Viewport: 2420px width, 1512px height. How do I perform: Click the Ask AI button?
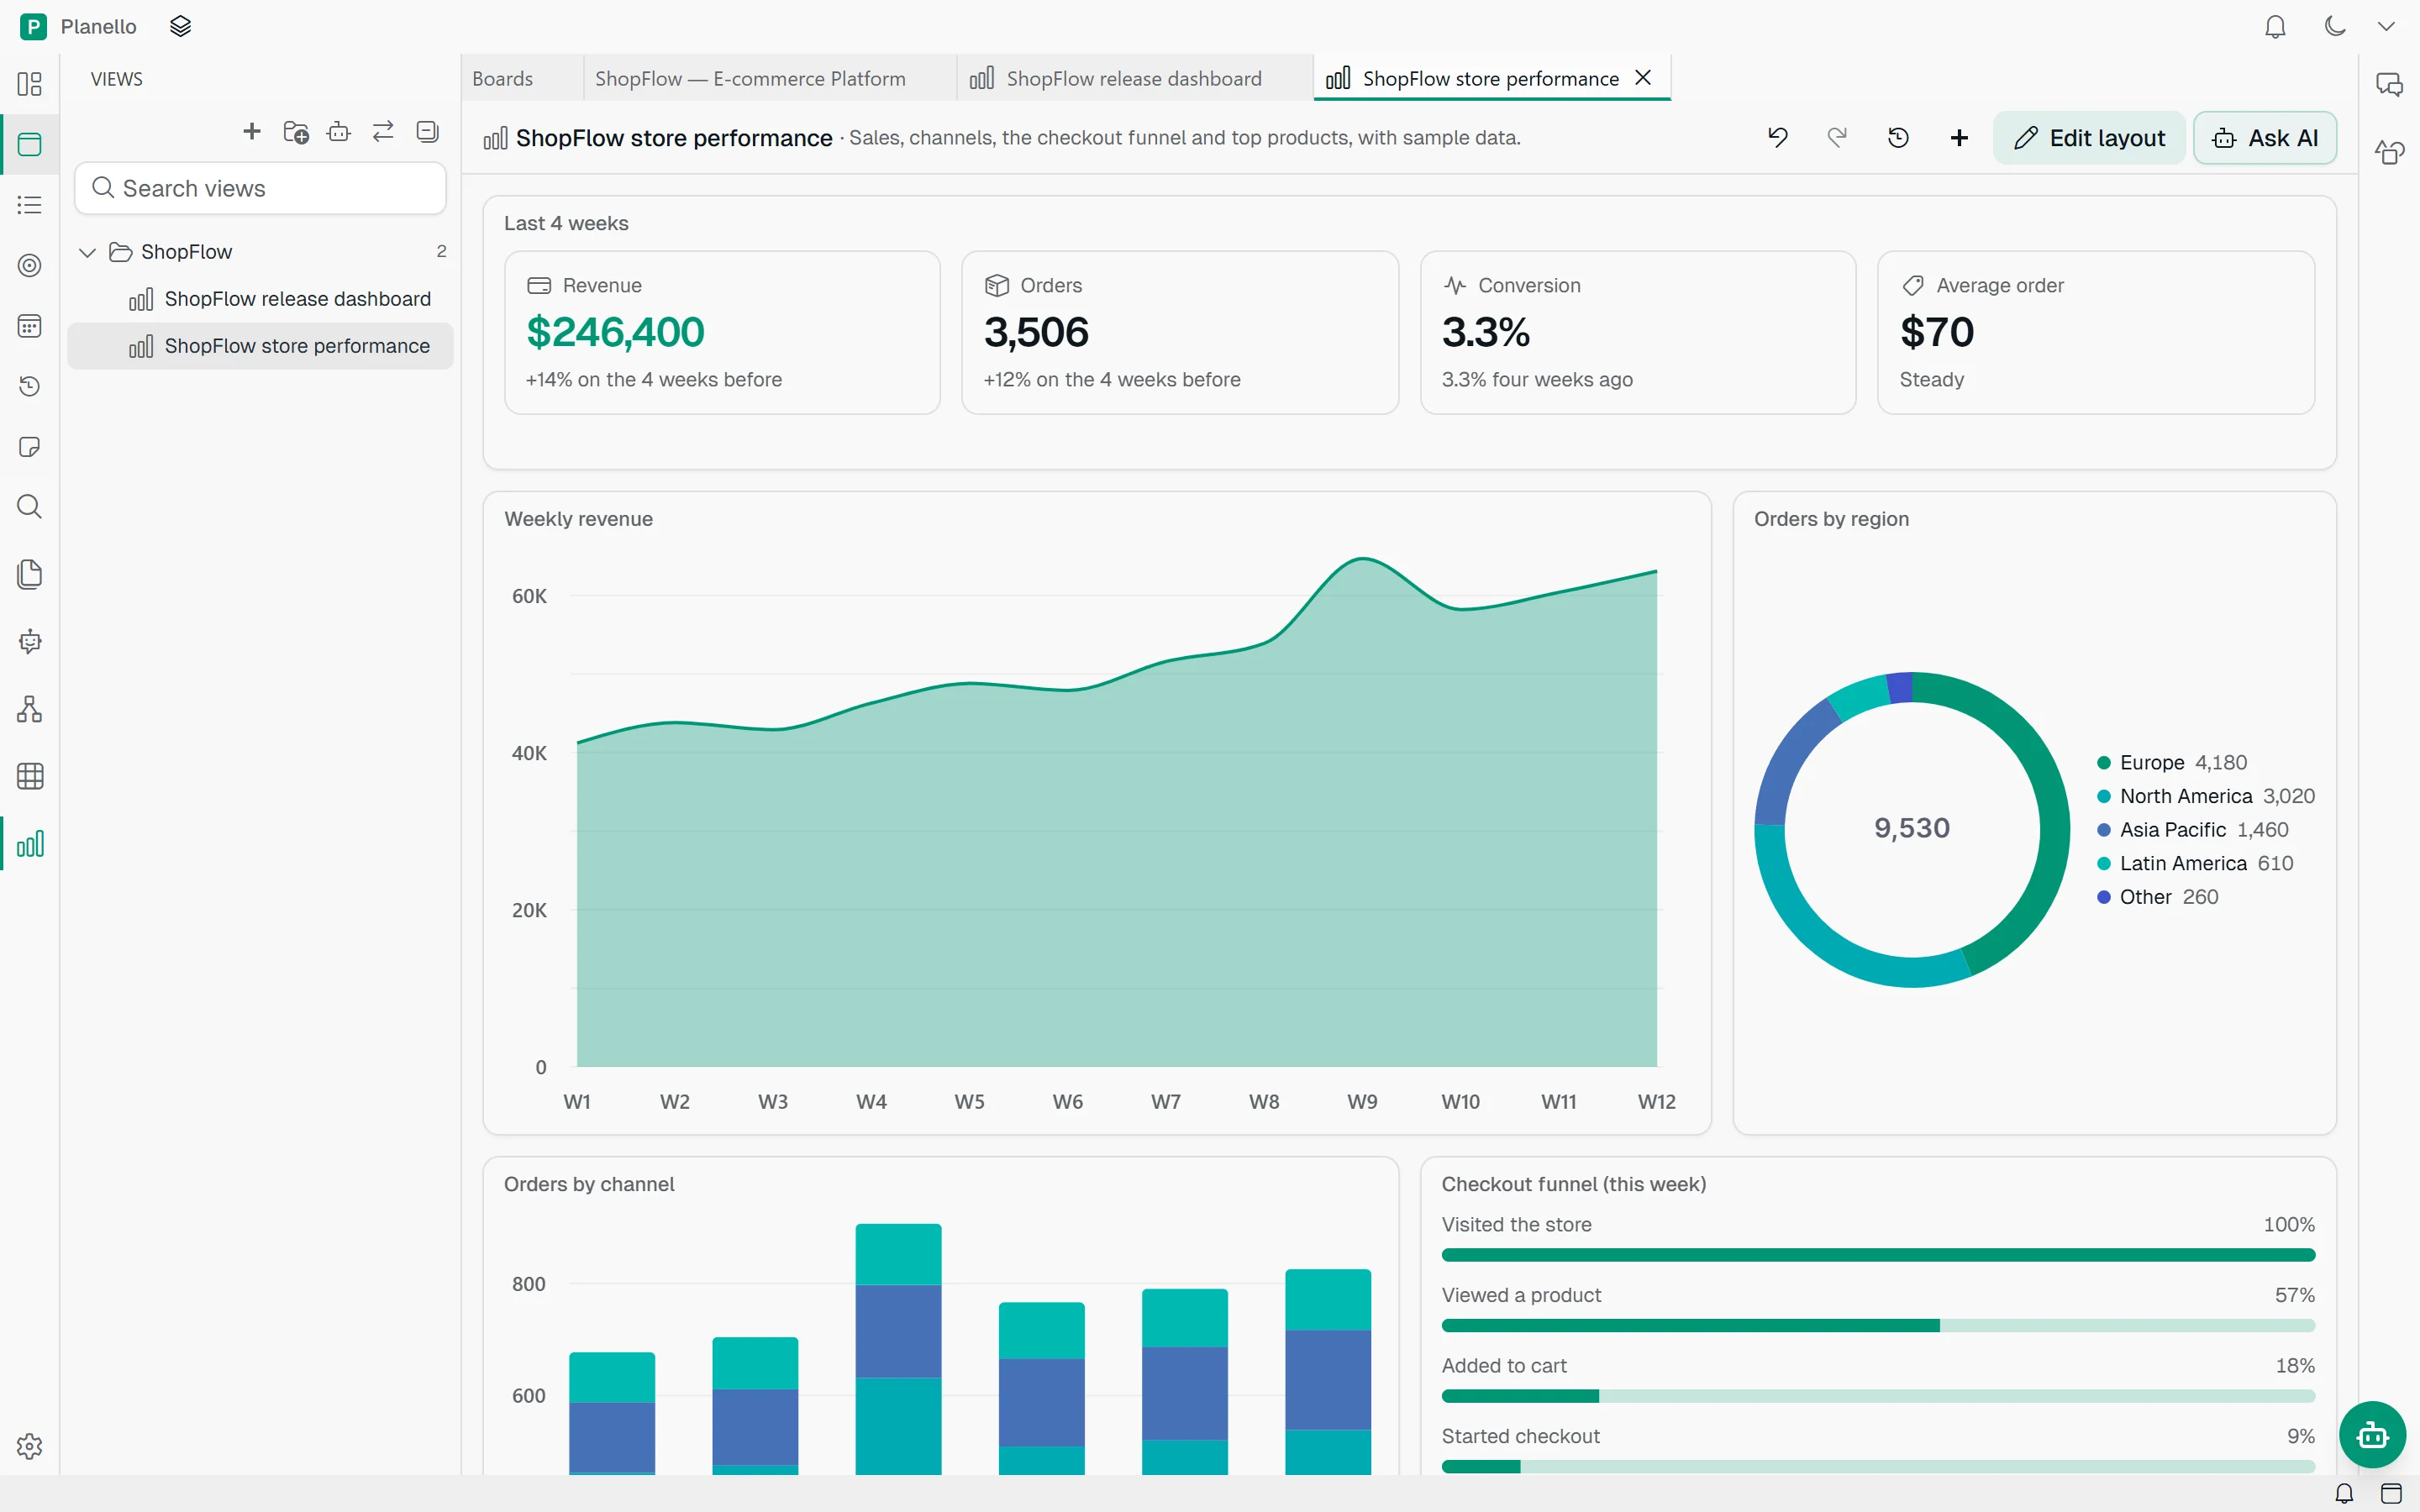[x=2265, y=138]
